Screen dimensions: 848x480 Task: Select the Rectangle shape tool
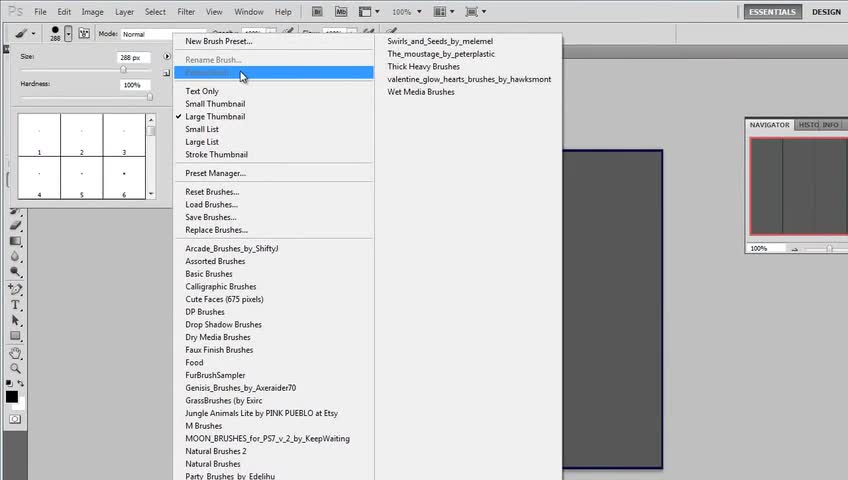click(15, 336)
